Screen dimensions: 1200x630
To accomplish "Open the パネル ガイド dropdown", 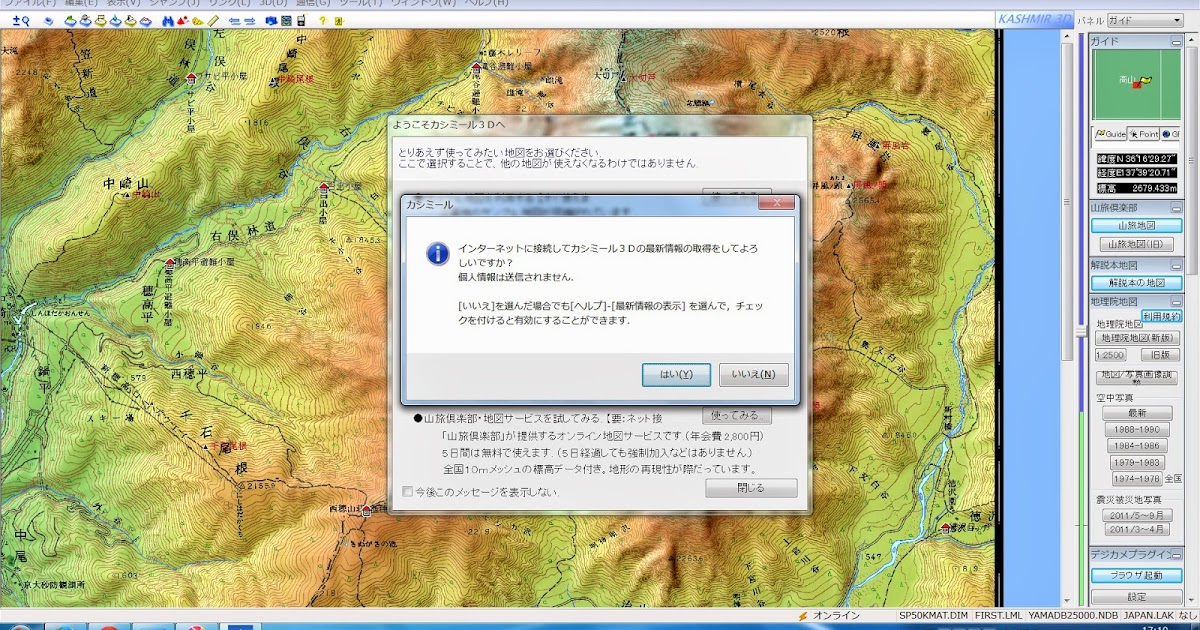I will [1144, 20].
